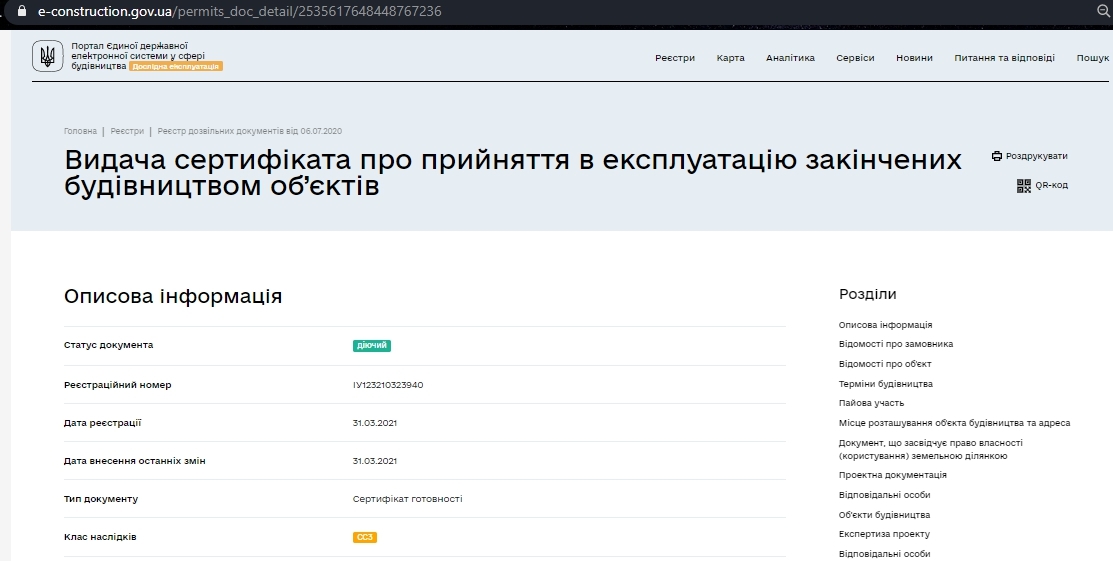Jump to Пайова участь section
1113x561 pixels.
pos(872,403)
